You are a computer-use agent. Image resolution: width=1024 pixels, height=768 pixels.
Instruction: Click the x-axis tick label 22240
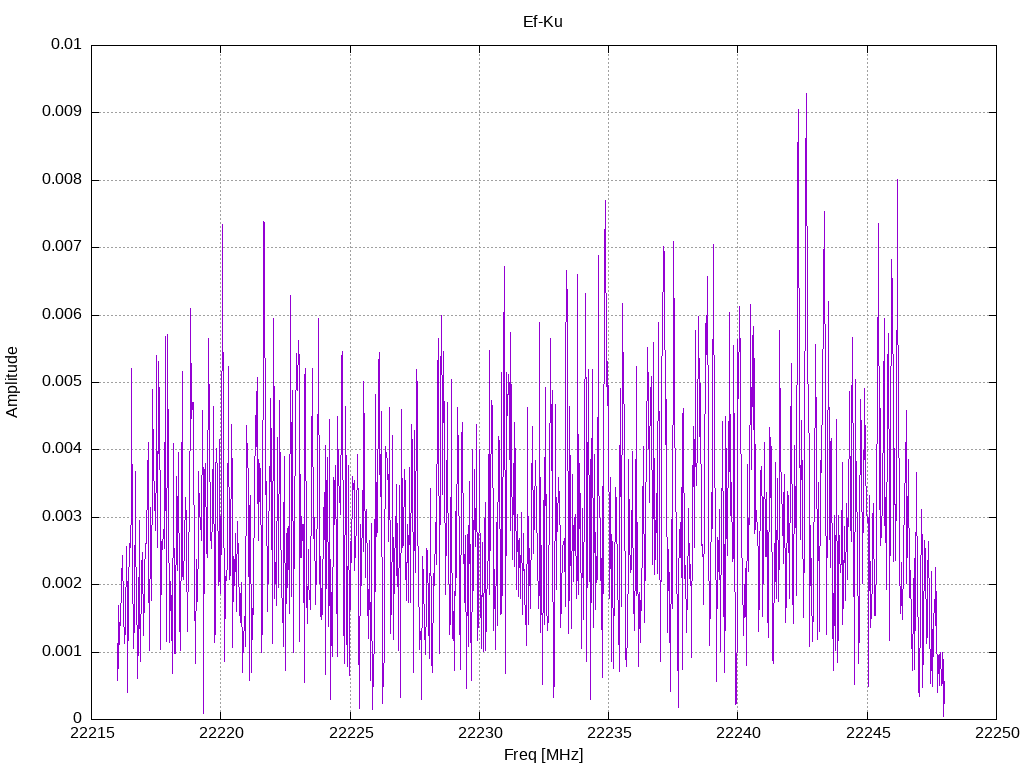(x=738, y=733)
